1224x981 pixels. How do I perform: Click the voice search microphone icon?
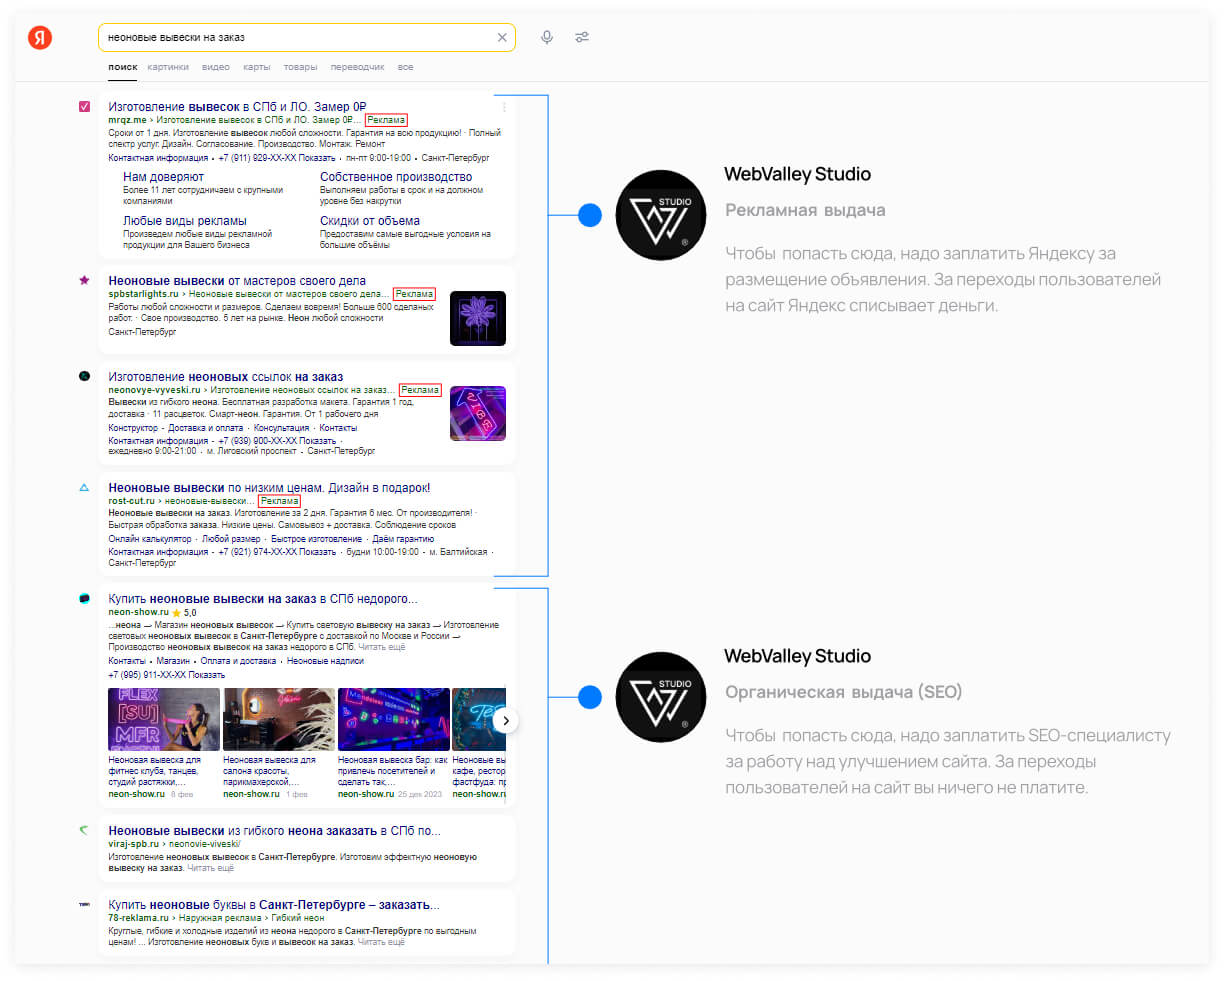point(546,36)
